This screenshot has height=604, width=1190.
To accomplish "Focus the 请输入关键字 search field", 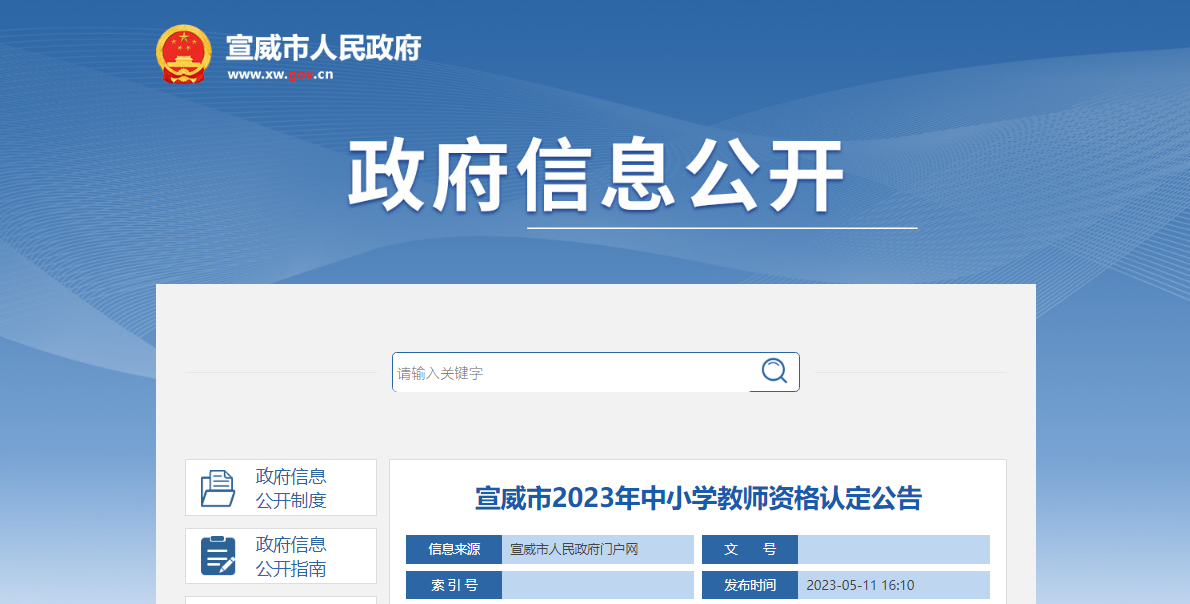I will pyautogui.click(x=571, y=373).
